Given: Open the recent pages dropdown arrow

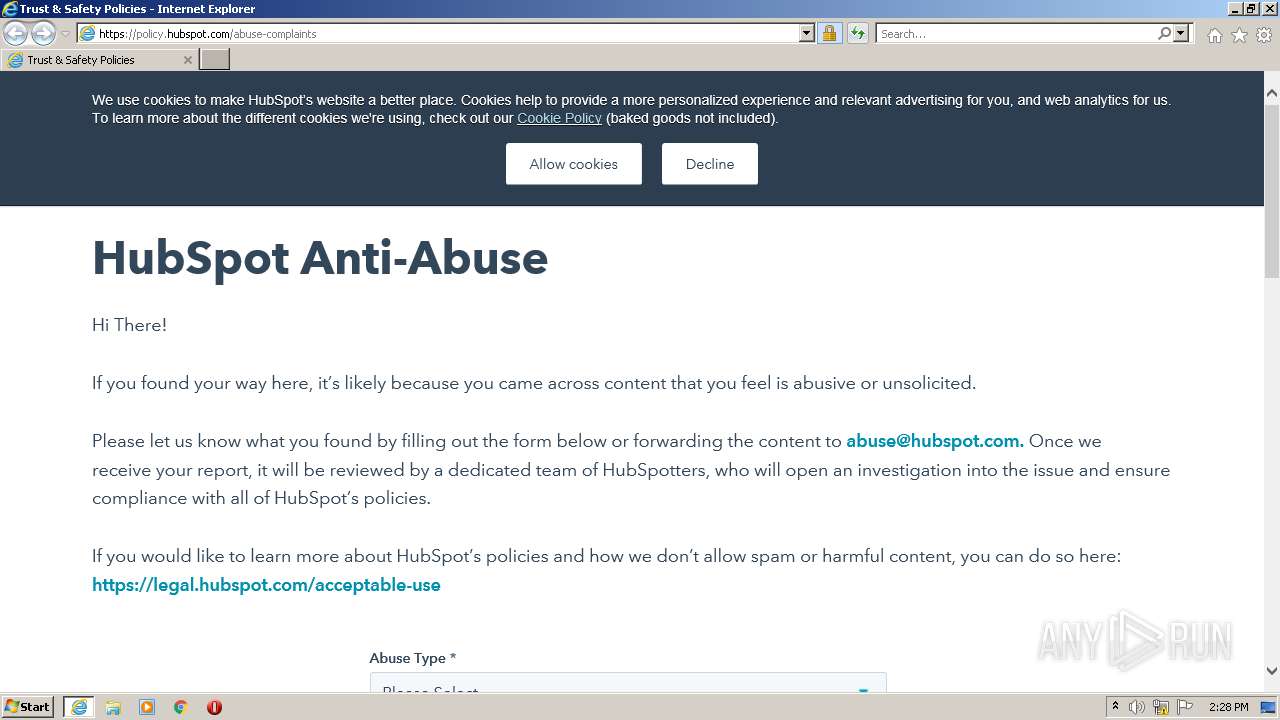Looking at the screenshot, I should coord(66,34).
